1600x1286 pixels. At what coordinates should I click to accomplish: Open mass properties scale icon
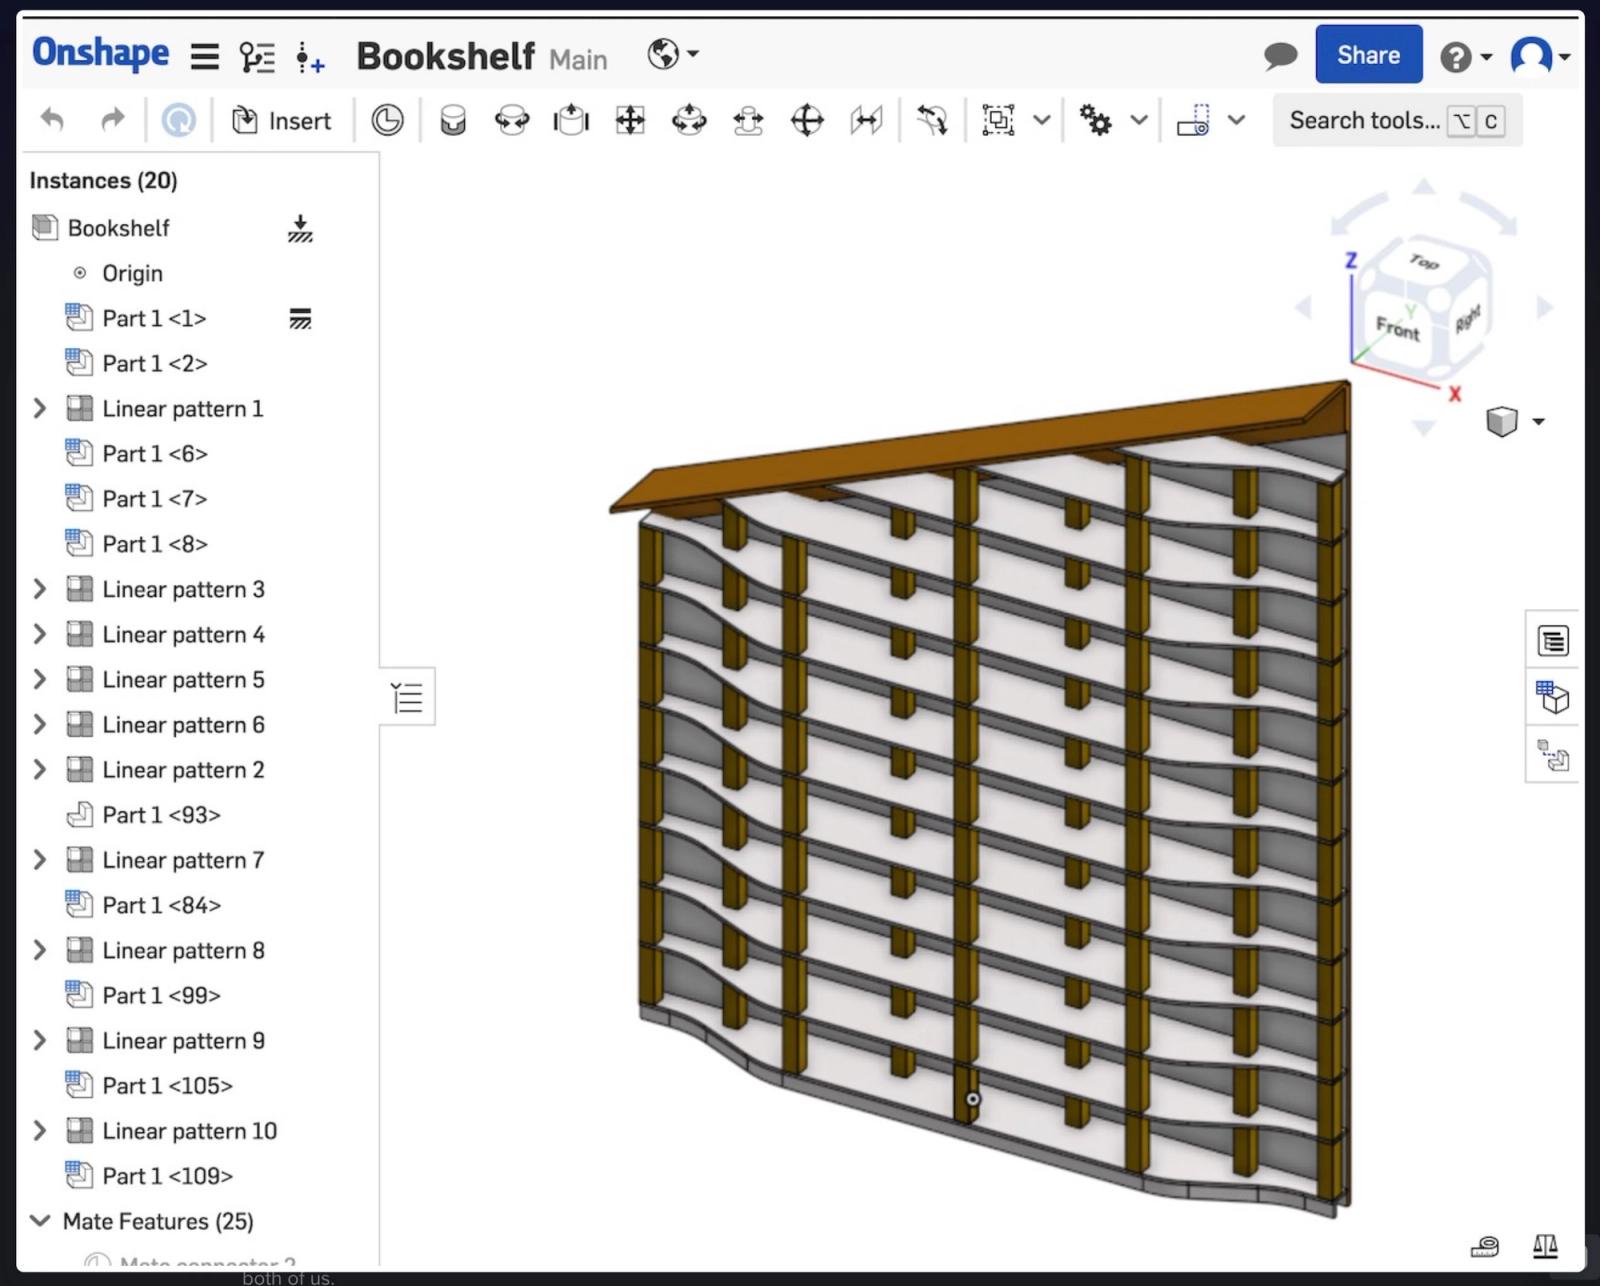(x=1545, y=1246)
